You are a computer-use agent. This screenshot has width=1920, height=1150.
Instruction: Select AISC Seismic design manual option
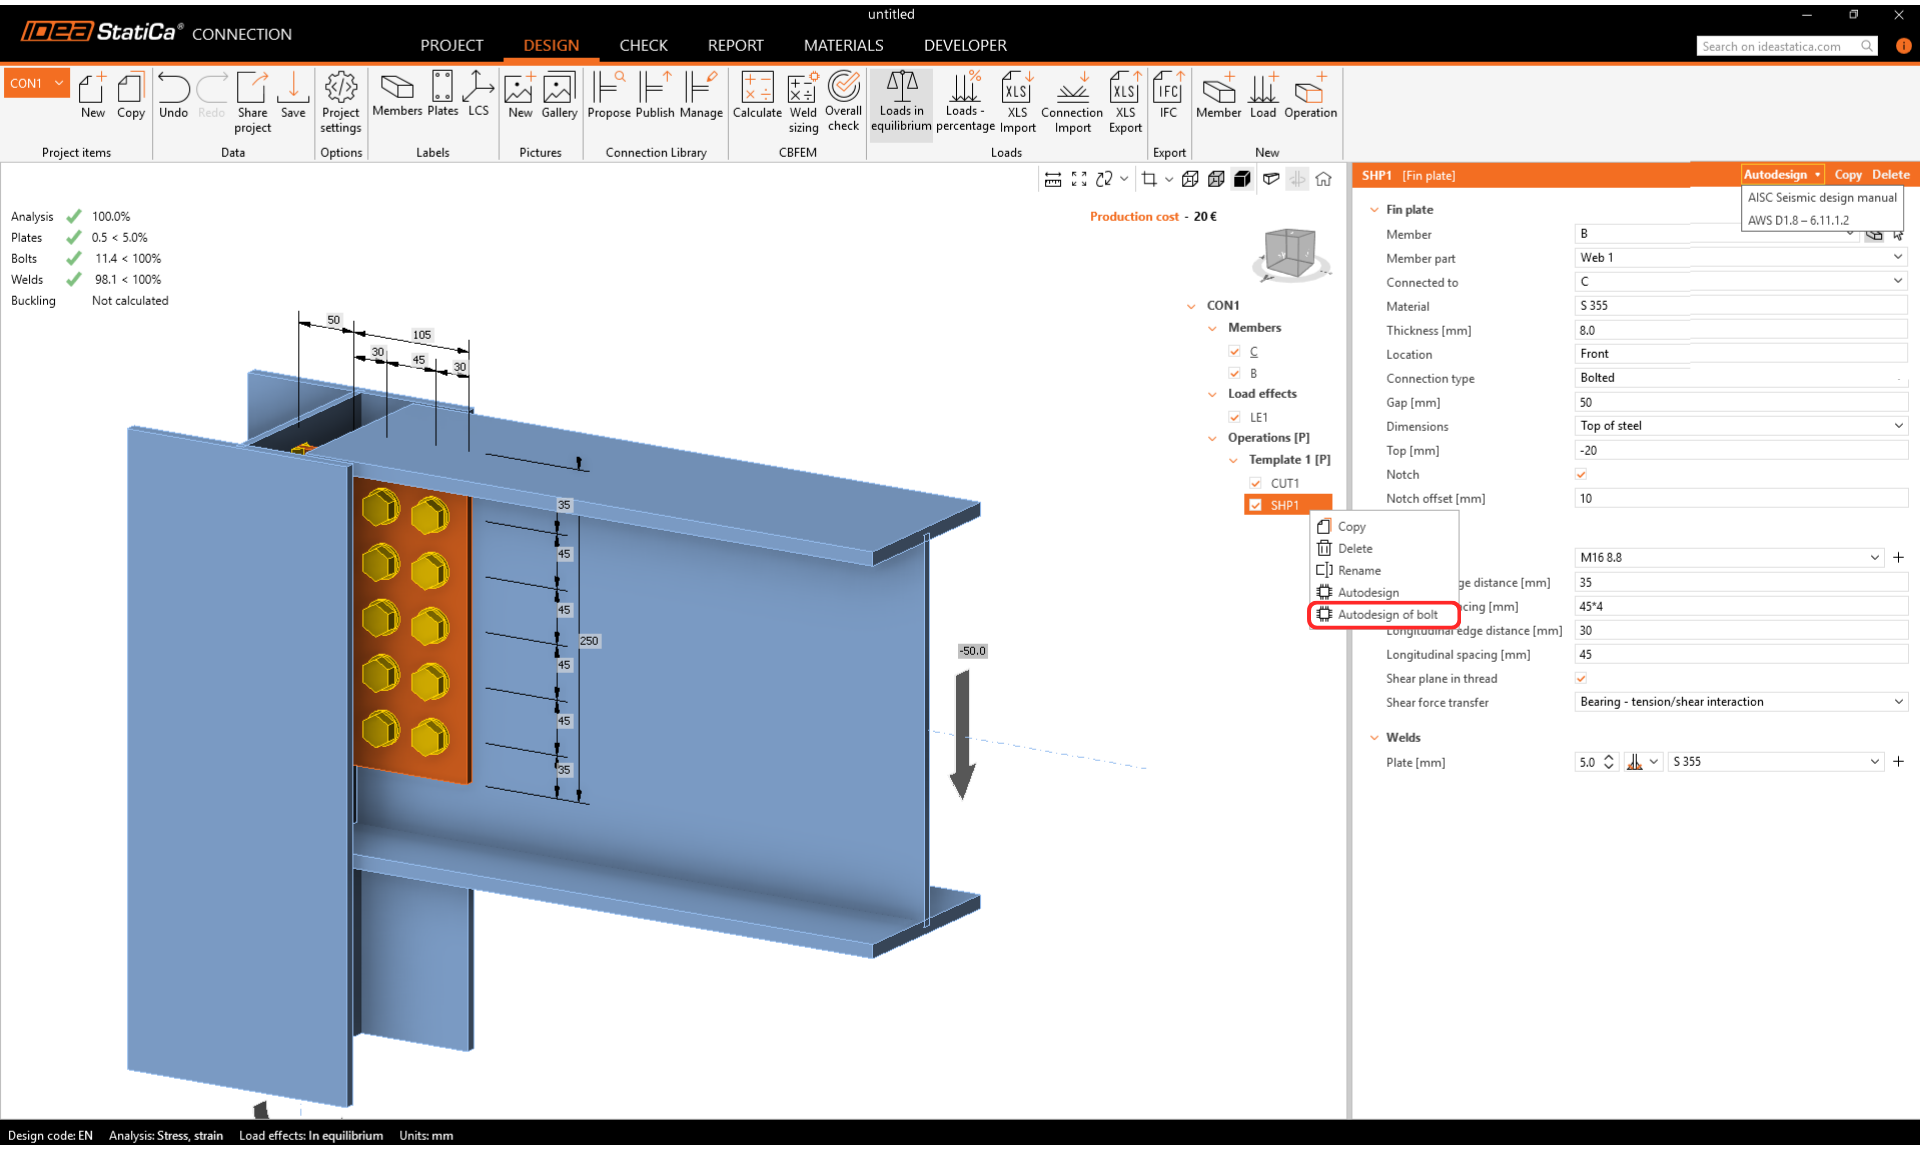coord(1821,198)
